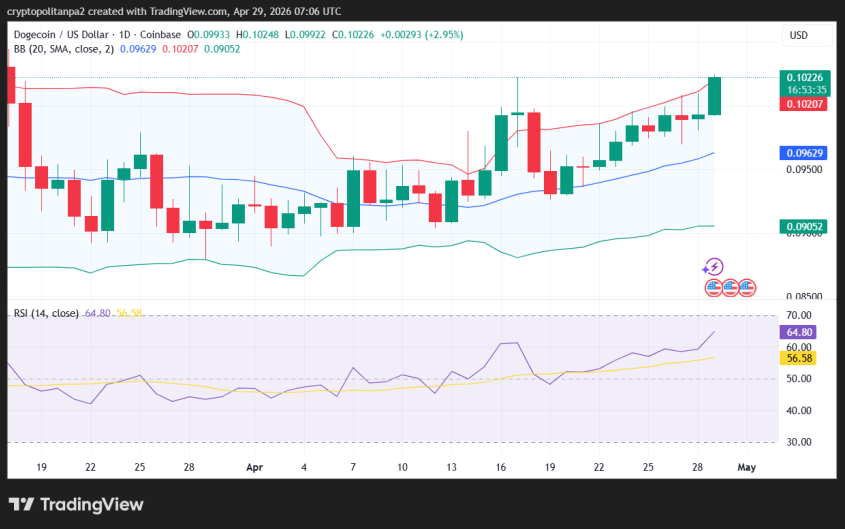Click the purple RSI value label 64.80

tap(800, 332)
